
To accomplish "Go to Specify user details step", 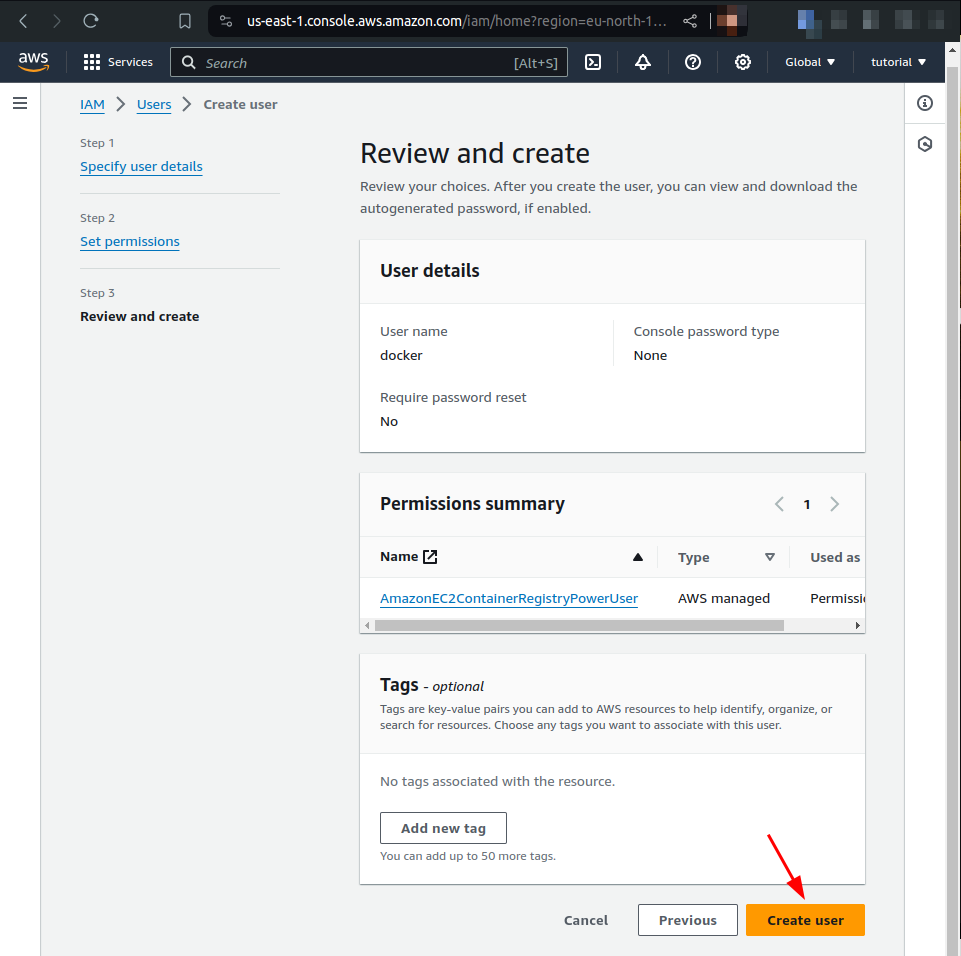I will point(142,167).
